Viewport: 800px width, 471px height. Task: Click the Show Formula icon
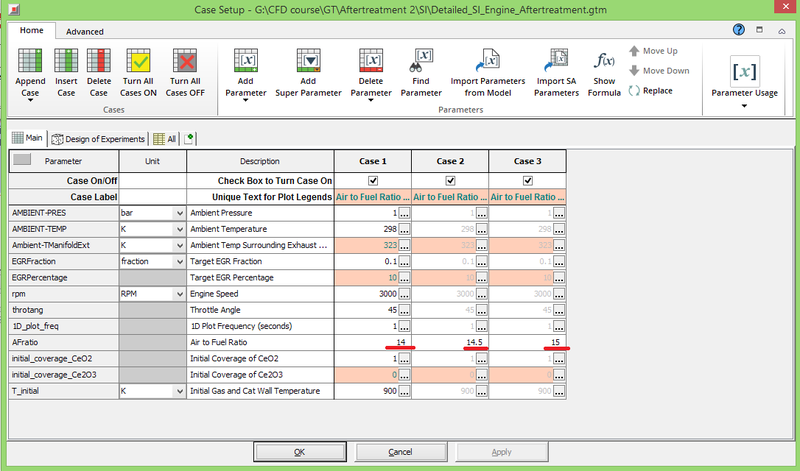click(x=604, y=63)
